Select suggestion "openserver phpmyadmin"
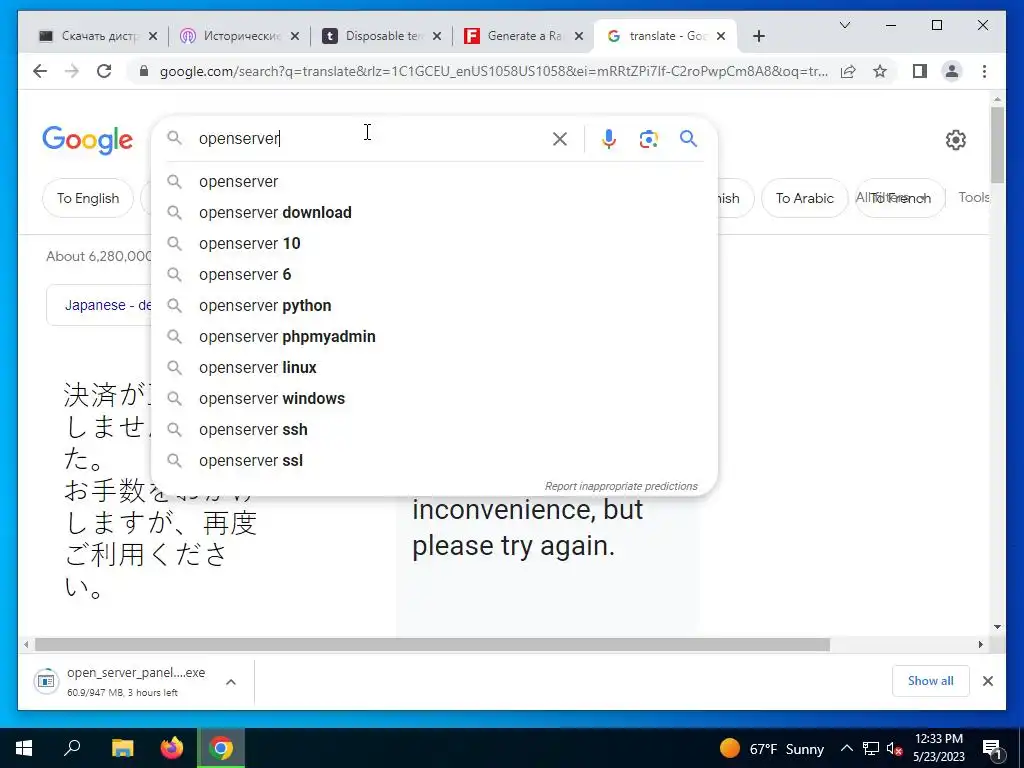Screen dimensions: 1024x768 (x=434, y=336)
